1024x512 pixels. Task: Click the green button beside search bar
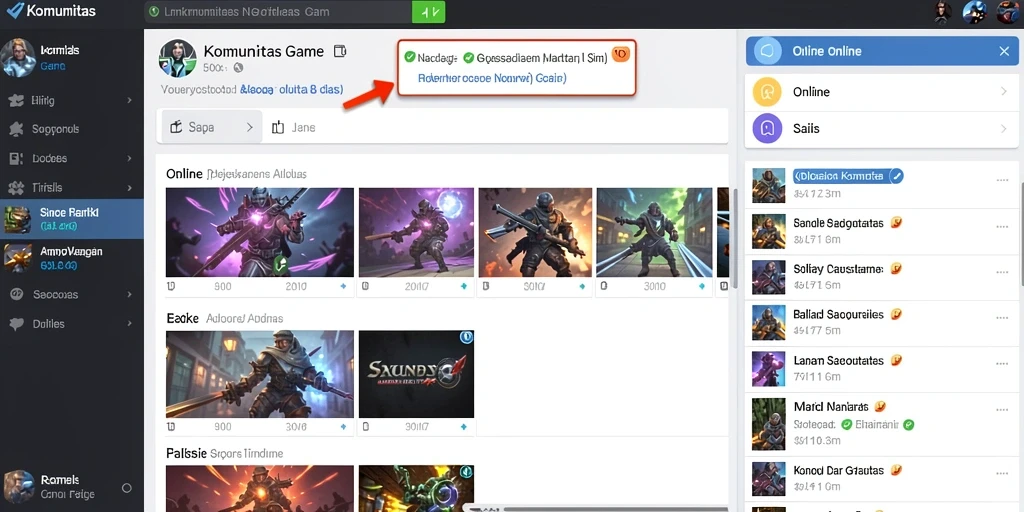click(x=428, y=12)
